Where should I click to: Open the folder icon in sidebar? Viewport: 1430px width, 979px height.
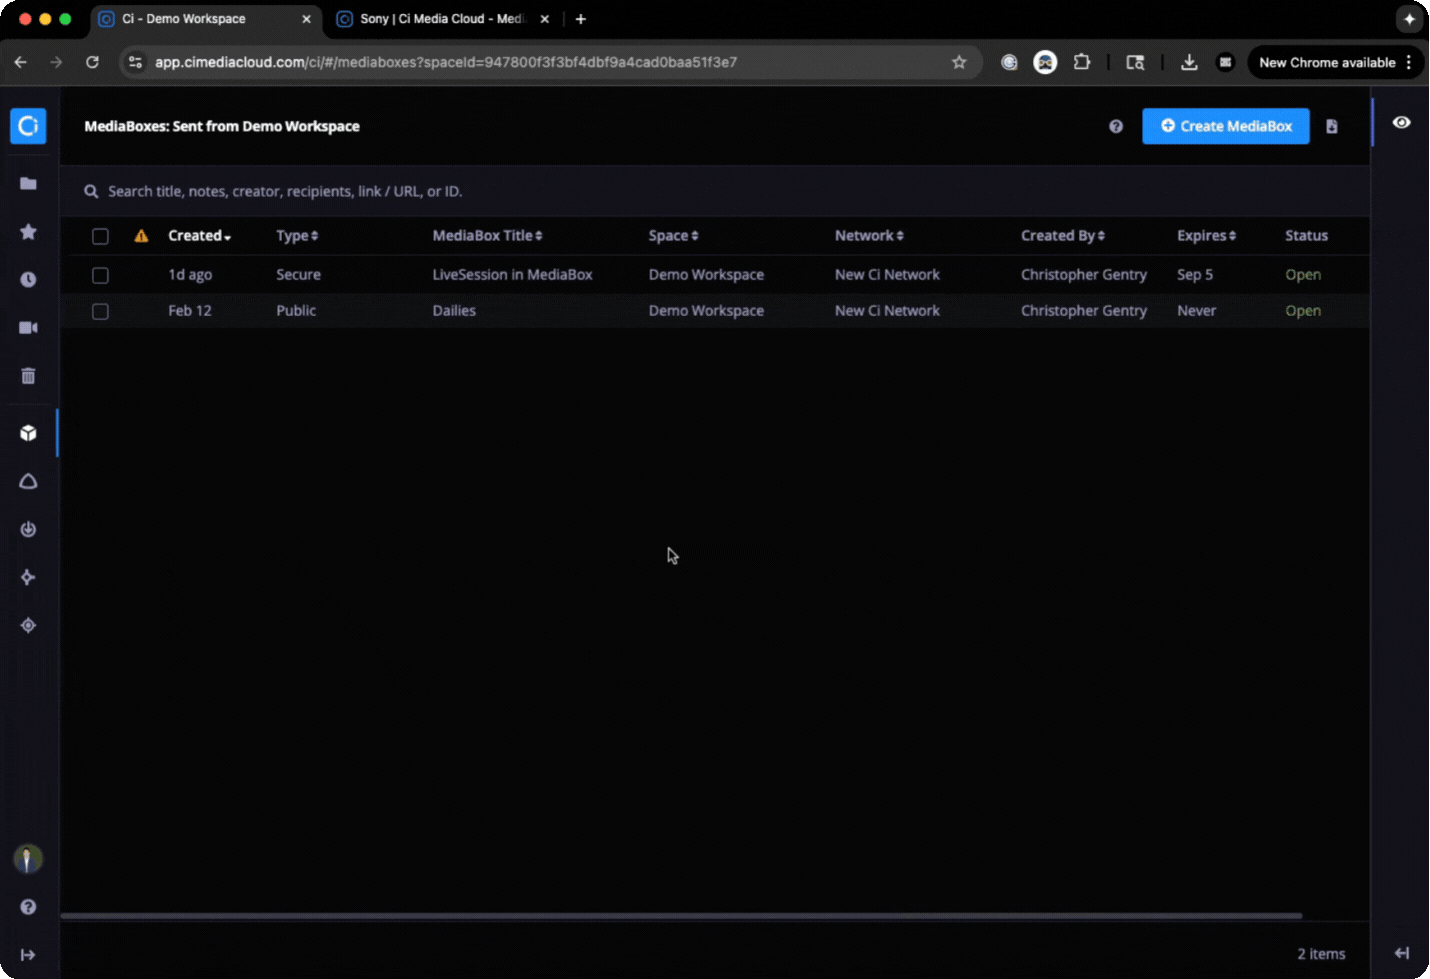point(28,184)
